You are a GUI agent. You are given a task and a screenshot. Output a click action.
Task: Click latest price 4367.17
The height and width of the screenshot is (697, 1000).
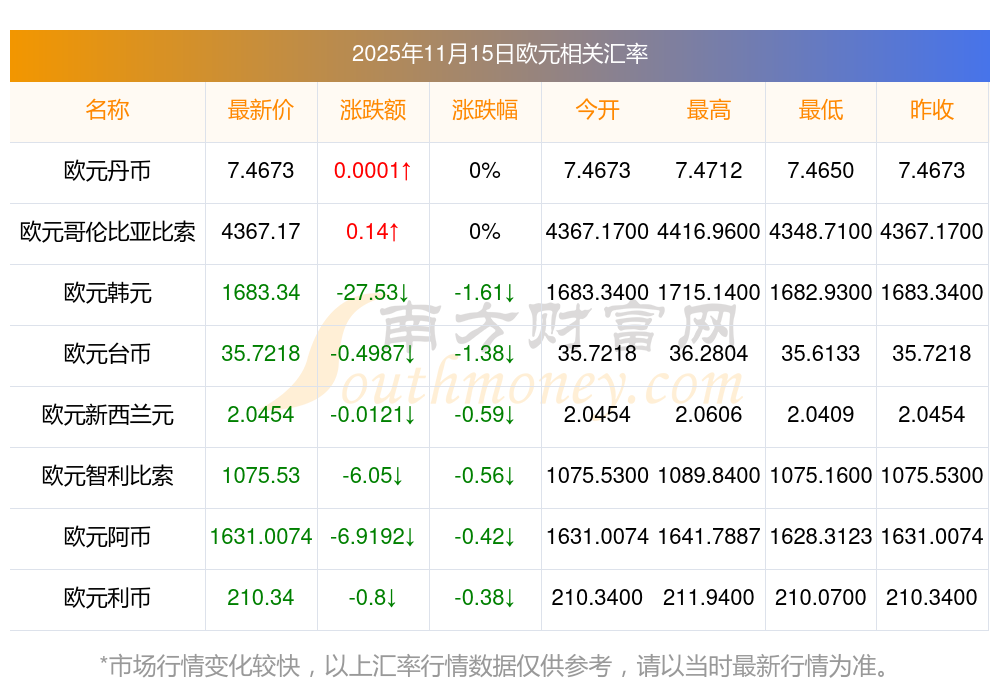[x=261, y=231]
